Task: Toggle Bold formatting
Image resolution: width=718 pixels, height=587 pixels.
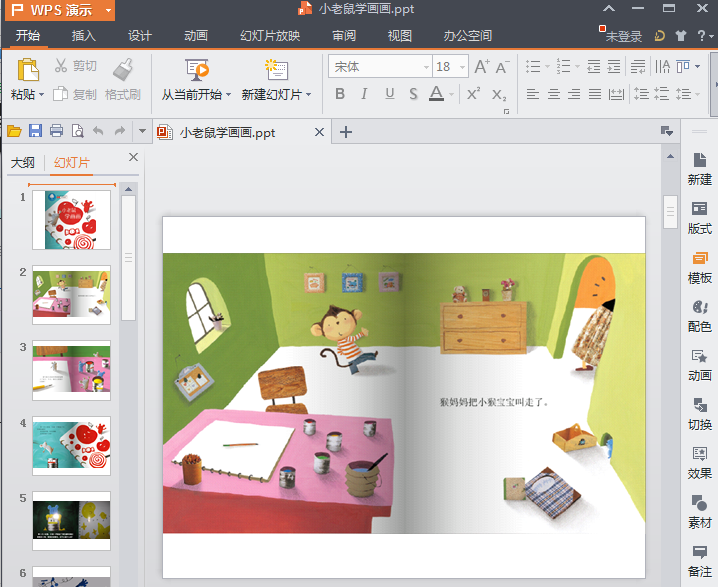Action: click(x=340, y=94)
